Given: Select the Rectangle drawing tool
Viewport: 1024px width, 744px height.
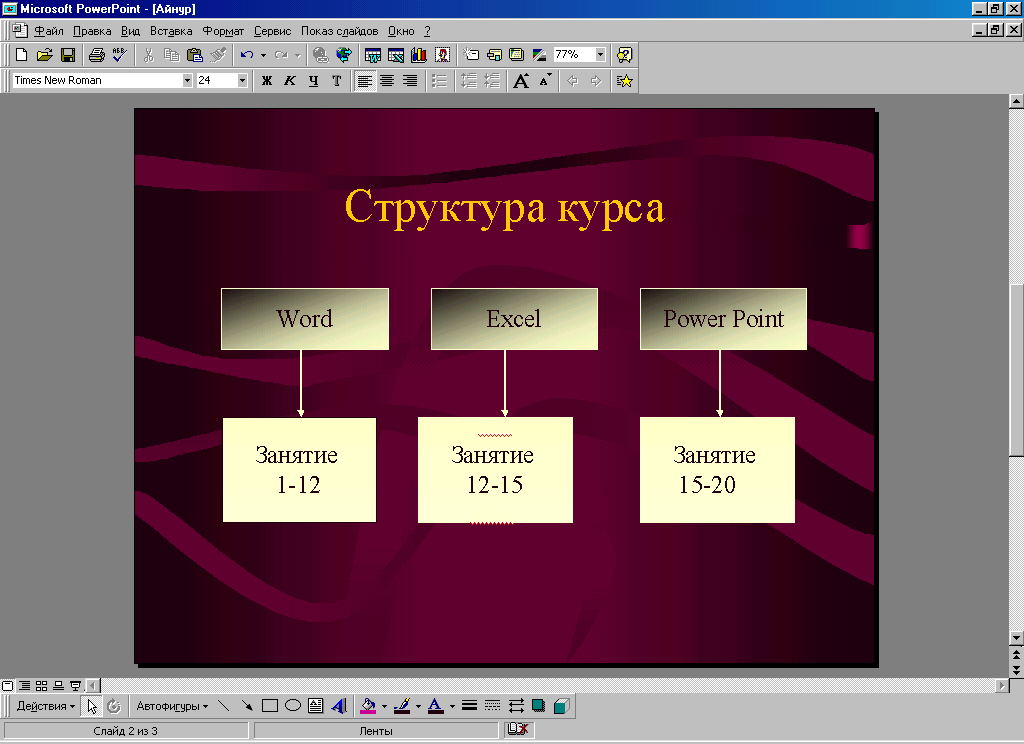Looking at the screenshot, I should (269, 706).
